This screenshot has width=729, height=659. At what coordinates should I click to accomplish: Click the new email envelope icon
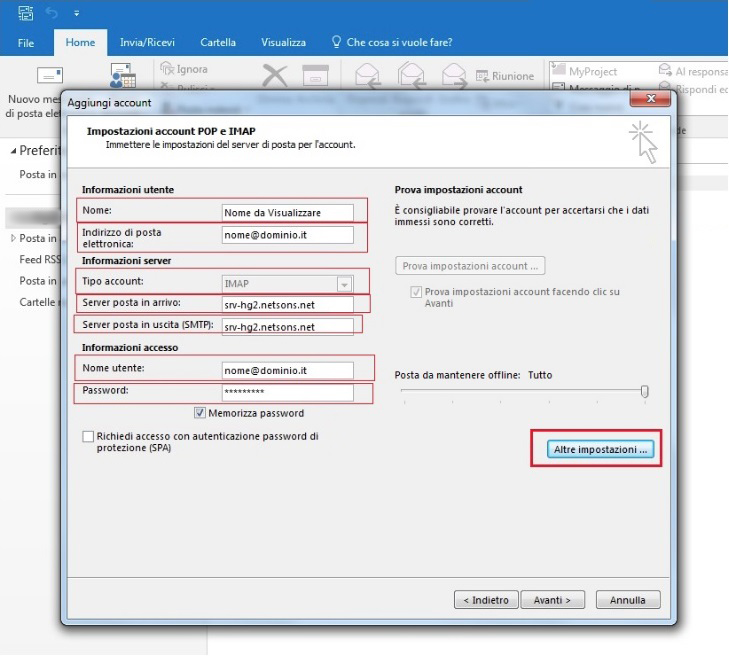(x=49, y=77)
